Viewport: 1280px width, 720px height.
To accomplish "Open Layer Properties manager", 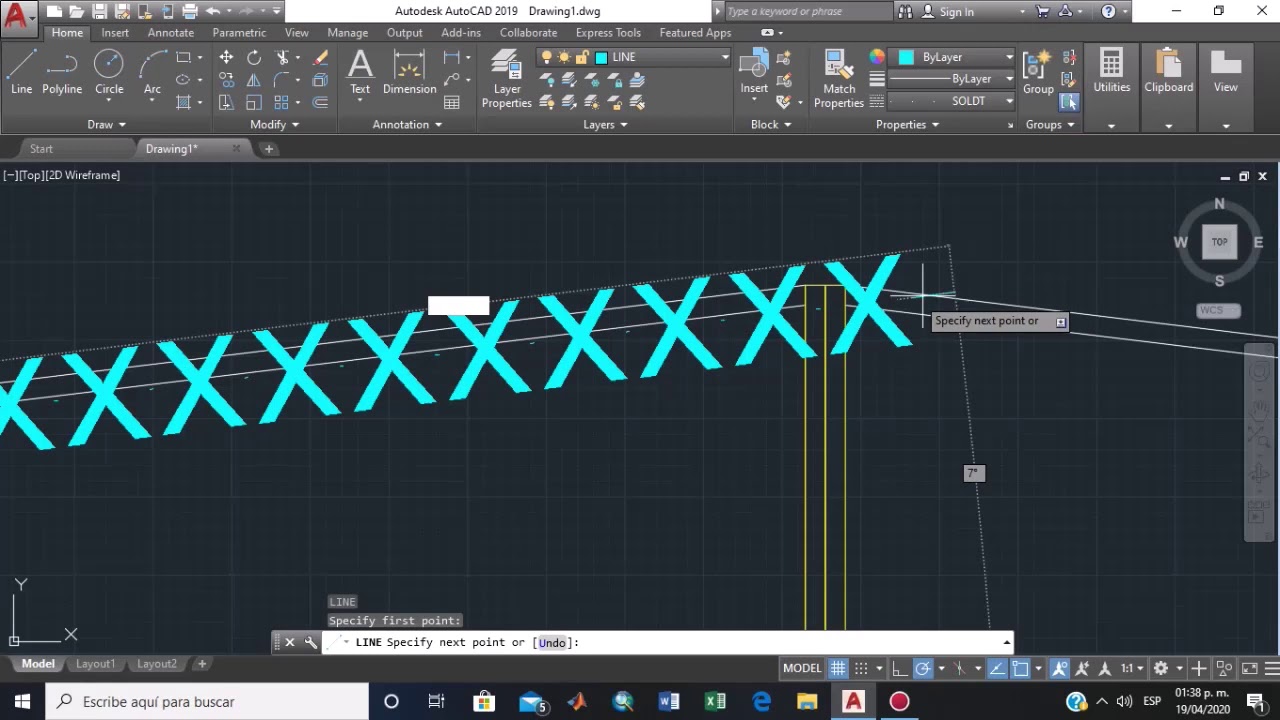I will tap(507, 78).
